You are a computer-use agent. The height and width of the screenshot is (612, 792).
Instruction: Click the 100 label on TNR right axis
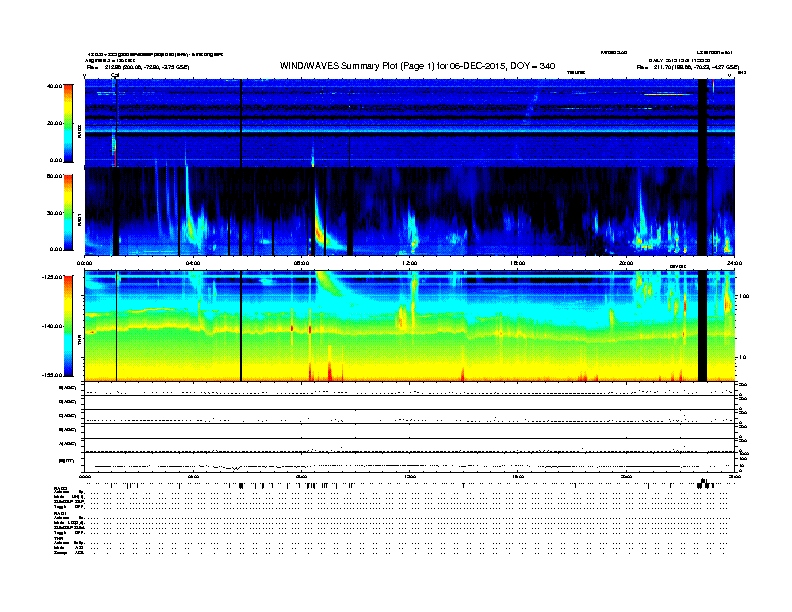pos(745,296)
